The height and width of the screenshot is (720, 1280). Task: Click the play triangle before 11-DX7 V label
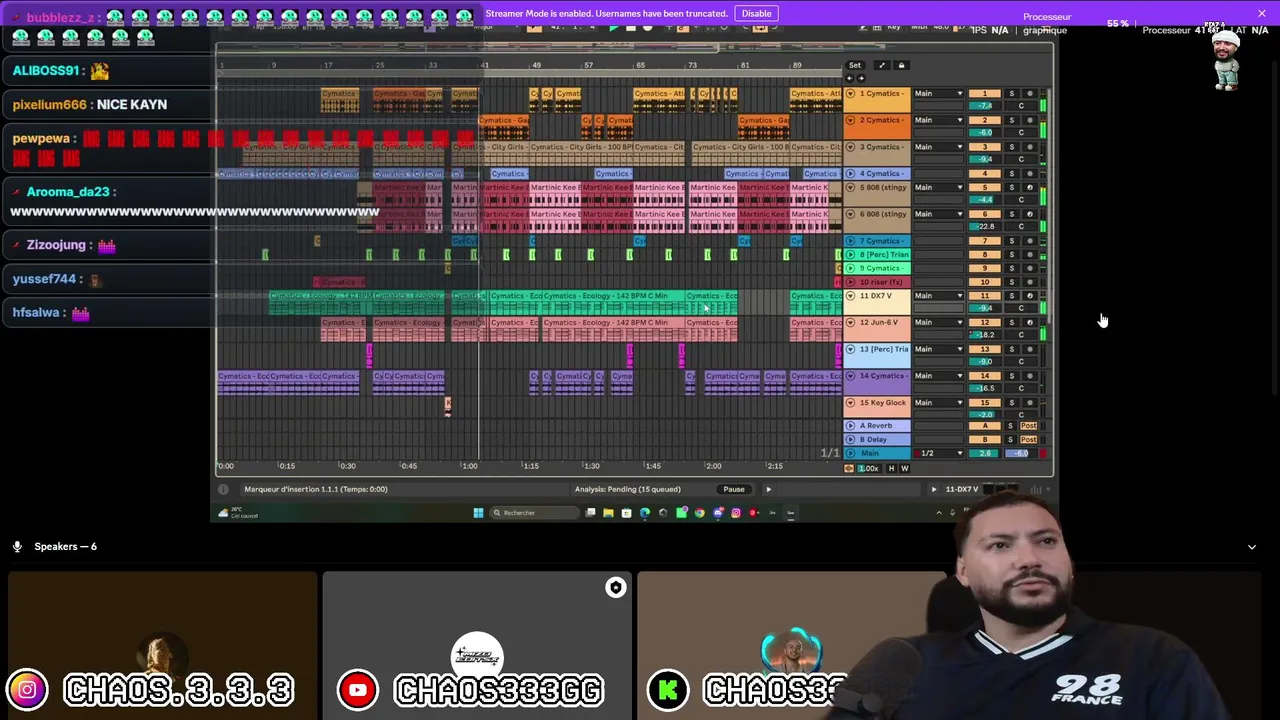point(934,489)
